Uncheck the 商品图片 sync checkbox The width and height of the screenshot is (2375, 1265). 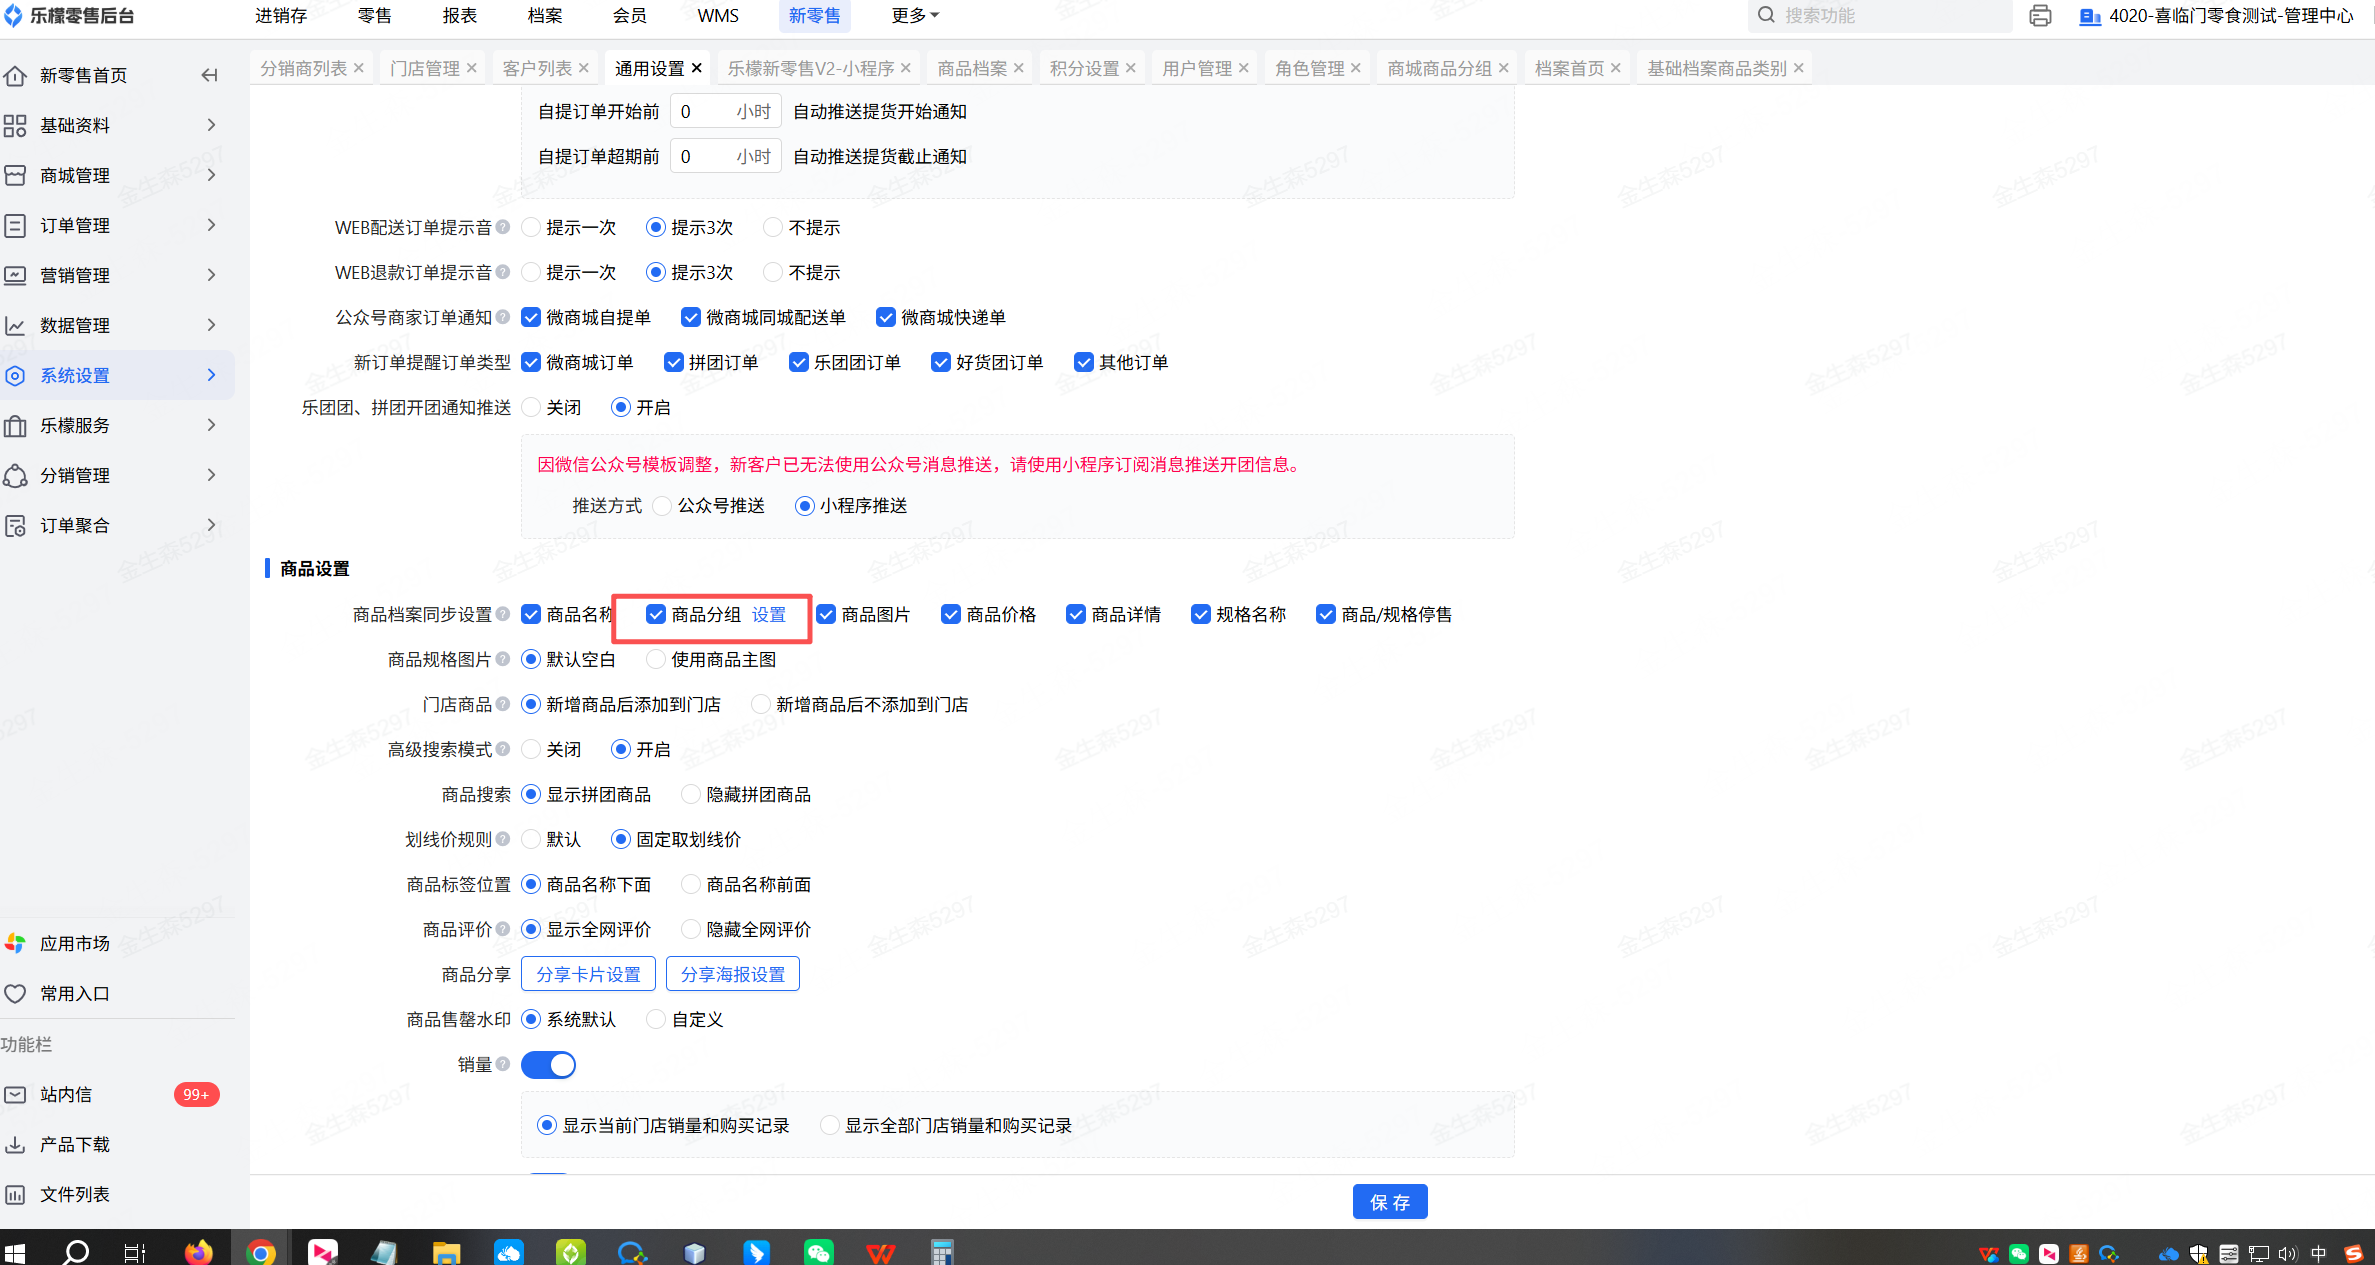click(827, 614)
